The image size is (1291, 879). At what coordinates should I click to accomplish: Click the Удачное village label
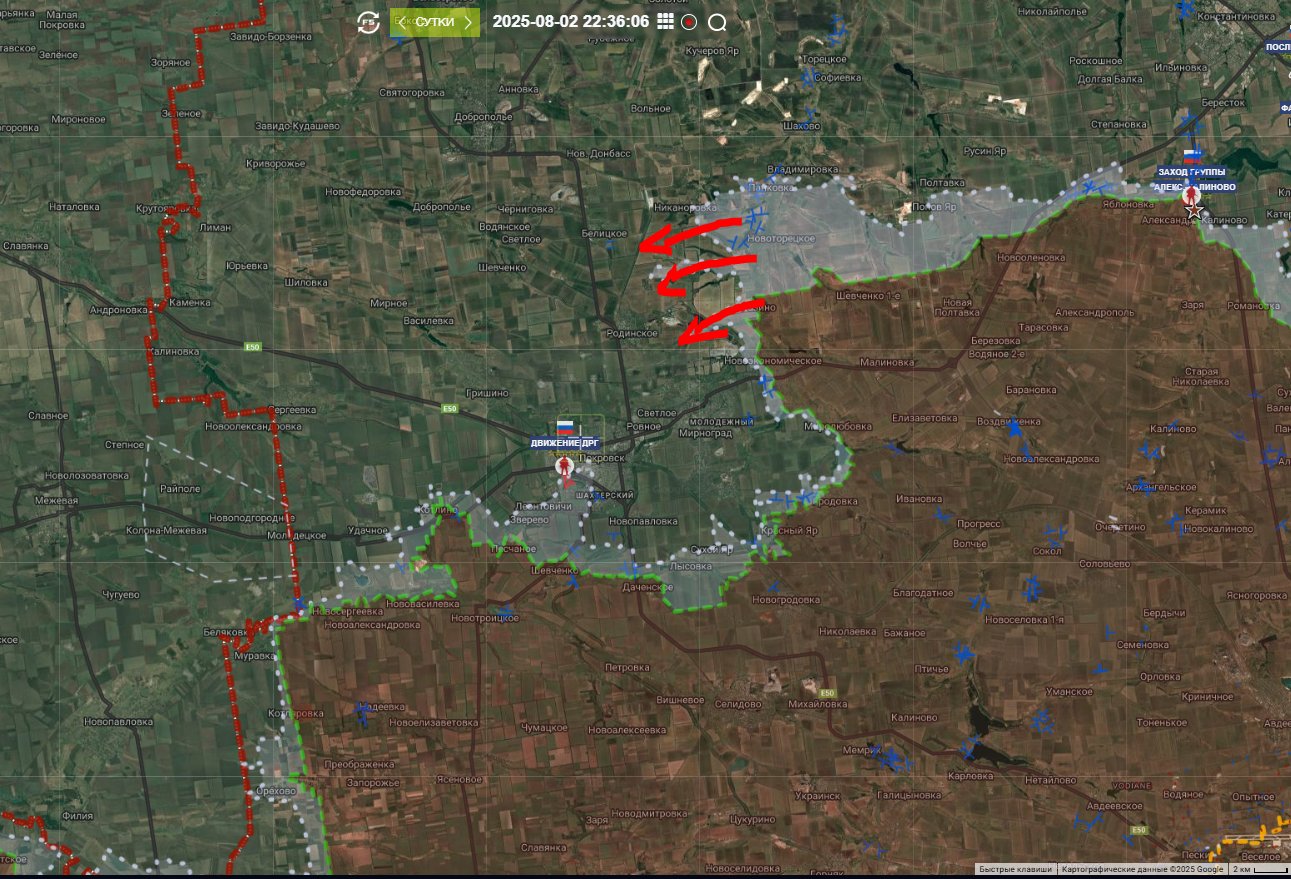(367, 530)
